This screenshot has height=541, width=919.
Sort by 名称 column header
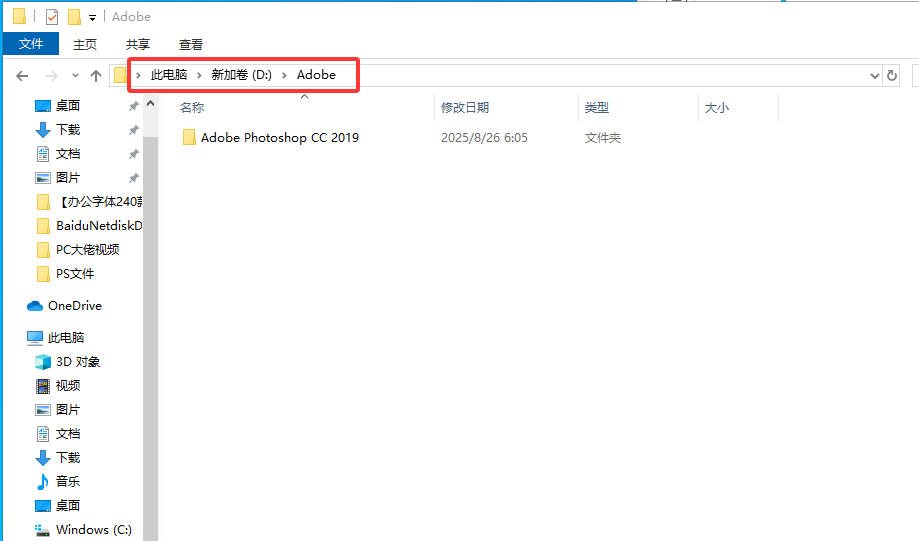[192, 108]
